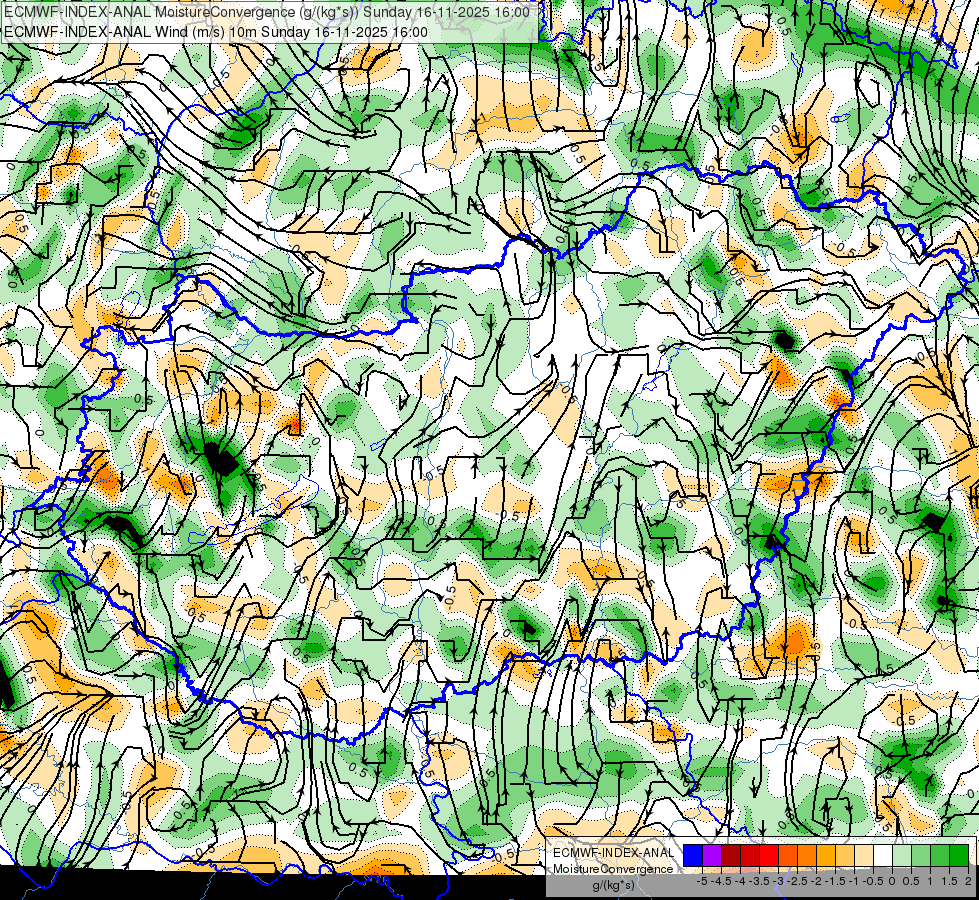Select the blue swatch in the legend
Image resolution: width=979 pixels, height=900 pixels.
[693, 856]
